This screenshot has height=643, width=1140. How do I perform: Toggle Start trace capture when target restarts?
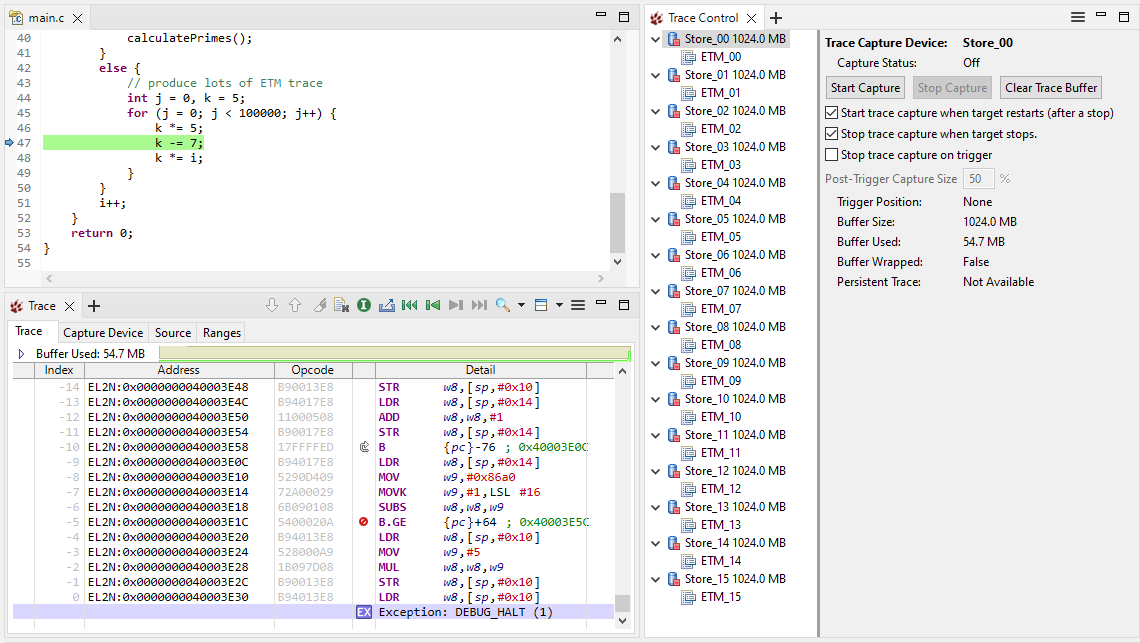[832, 113]
